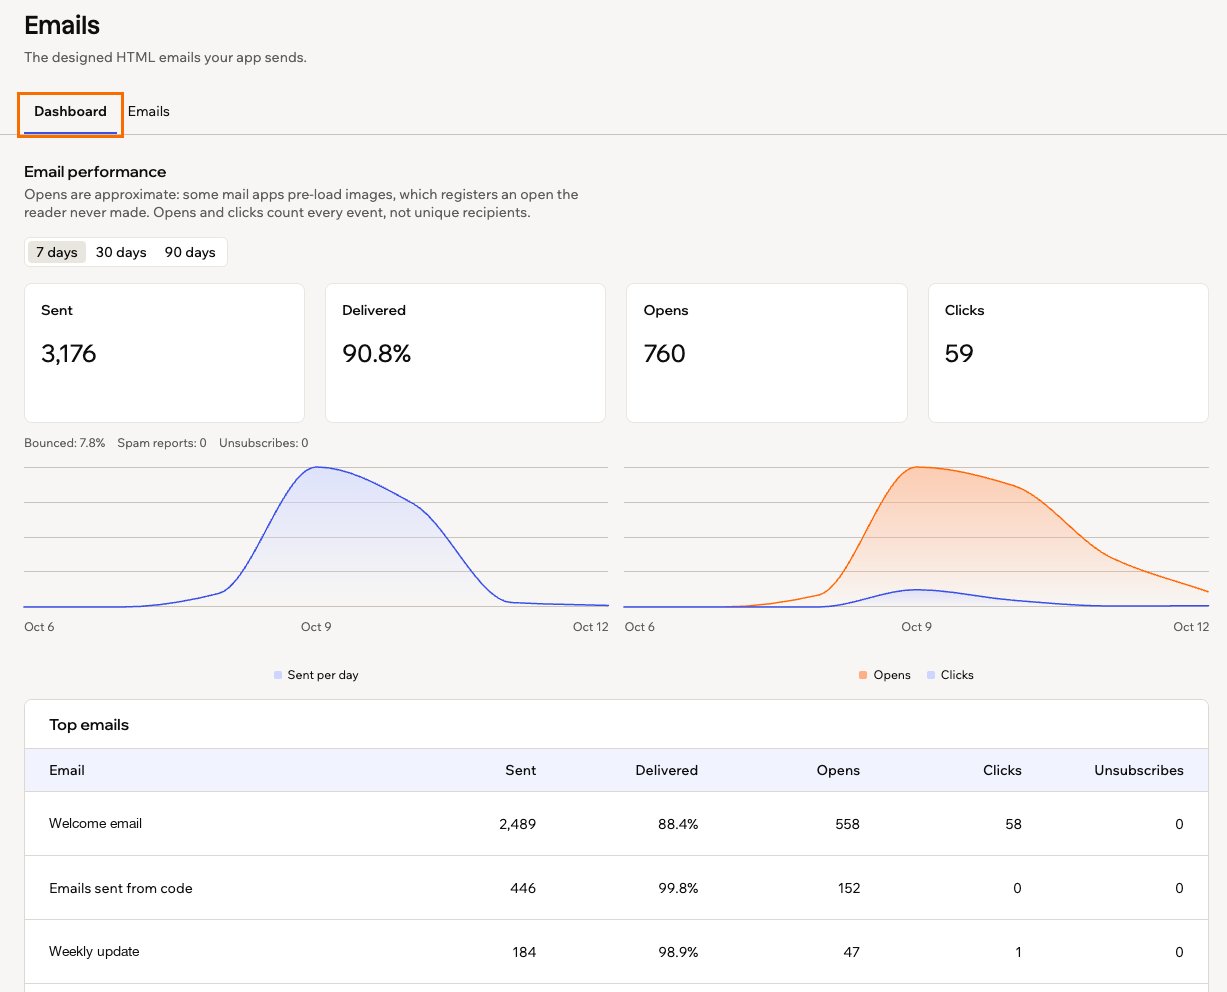1227x992 pixels.
Task: Click the Sent stat card
Action: [164, 353]
